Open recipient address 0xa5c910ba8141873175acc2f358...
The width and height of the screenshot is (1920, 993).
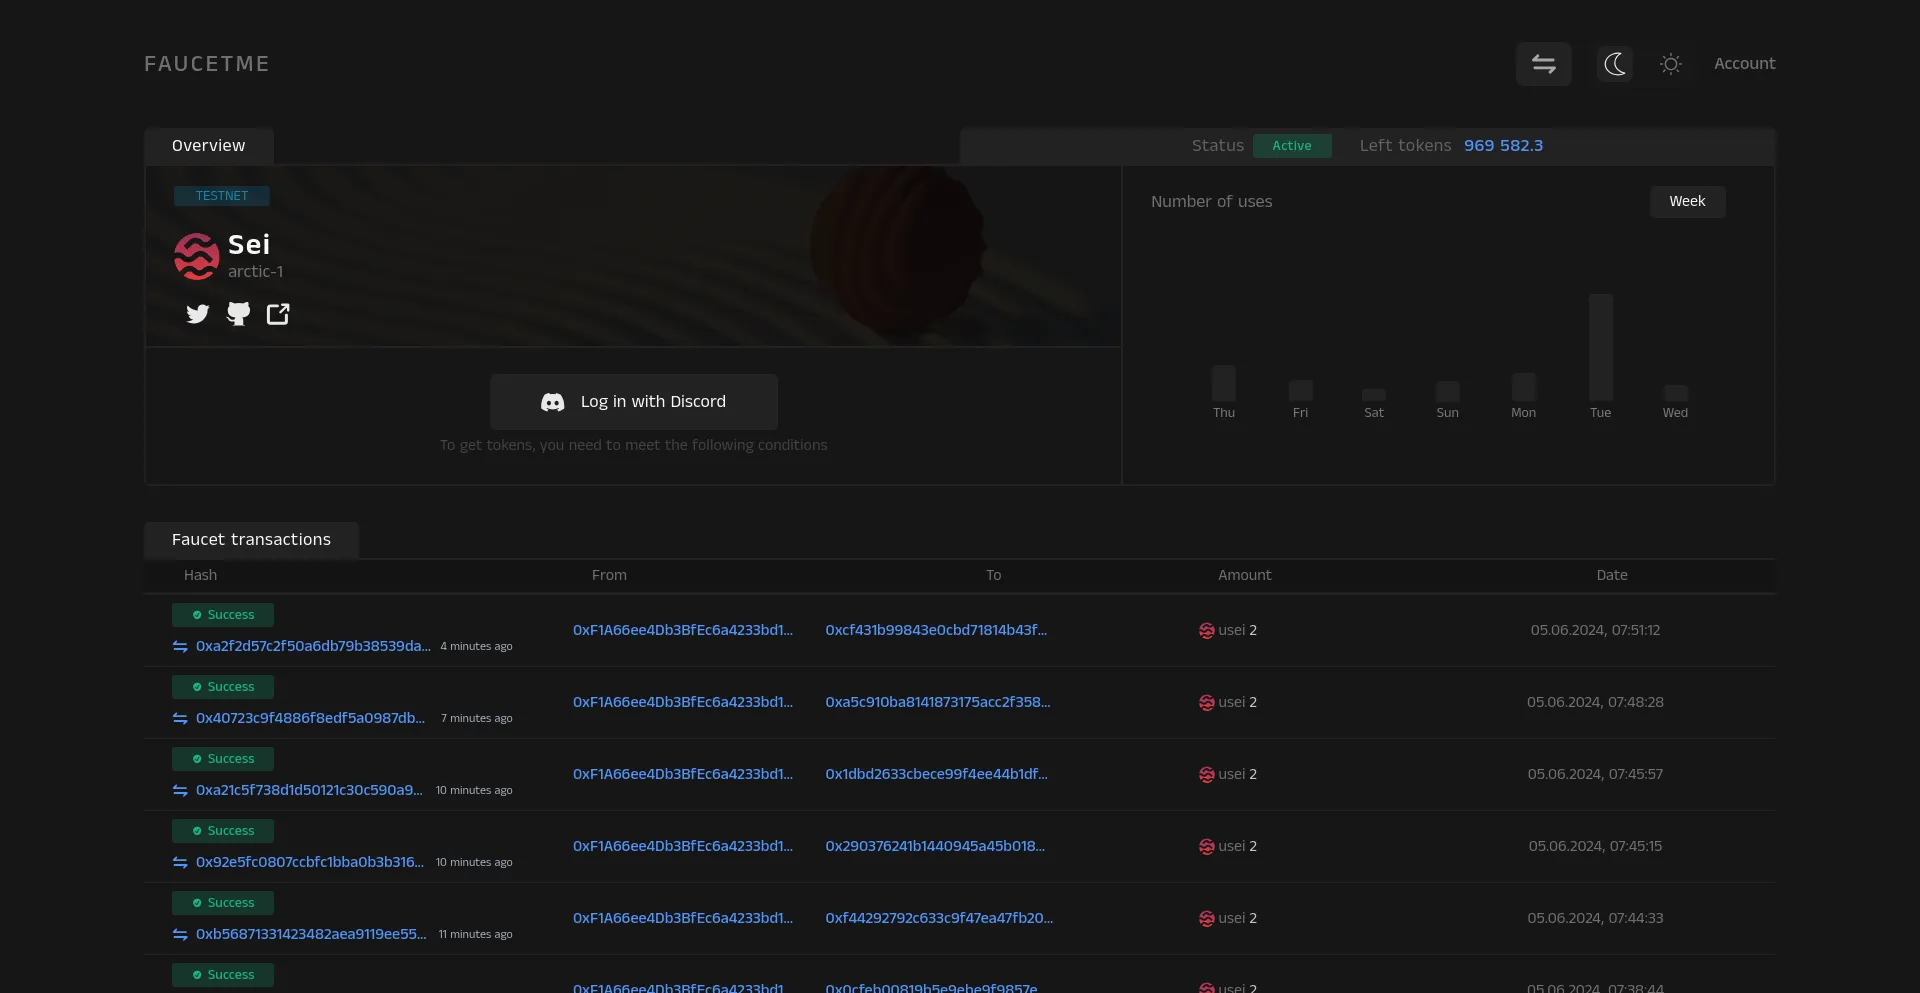[938, 702]
